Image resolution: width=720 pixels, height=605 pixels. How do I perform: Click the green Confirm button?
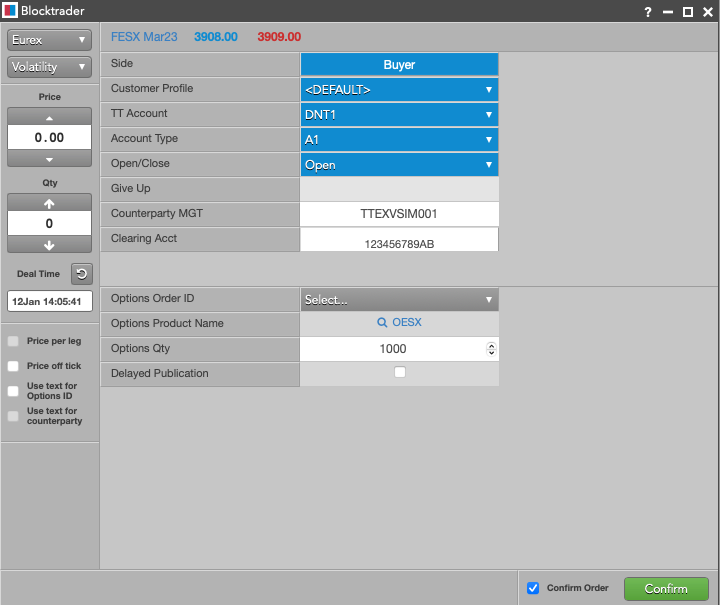tap(666, 589)
